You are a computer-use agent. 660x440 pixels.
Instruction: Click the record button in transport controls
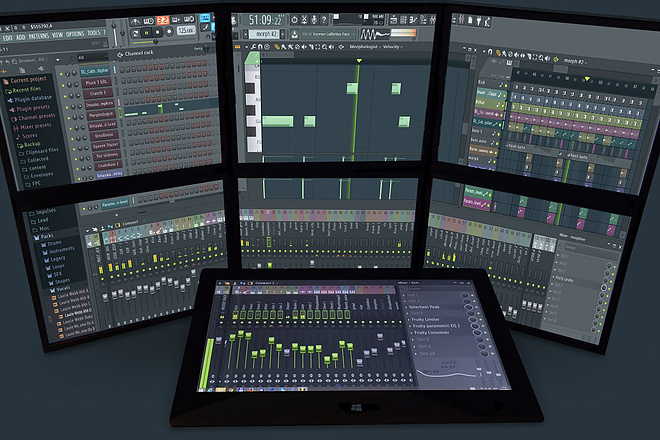169,31
